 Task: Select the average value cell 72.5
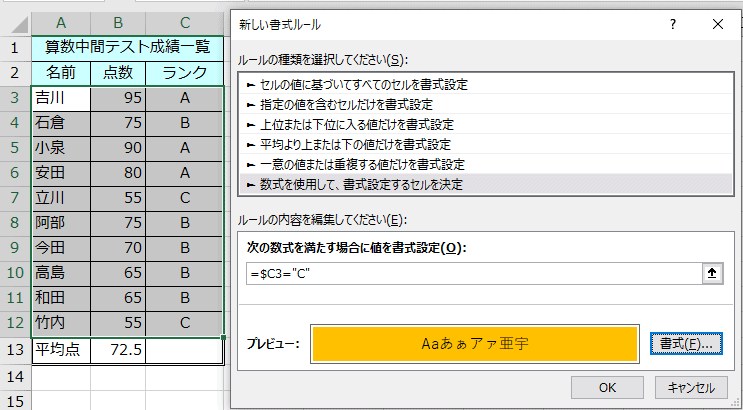tap(118, 350)
